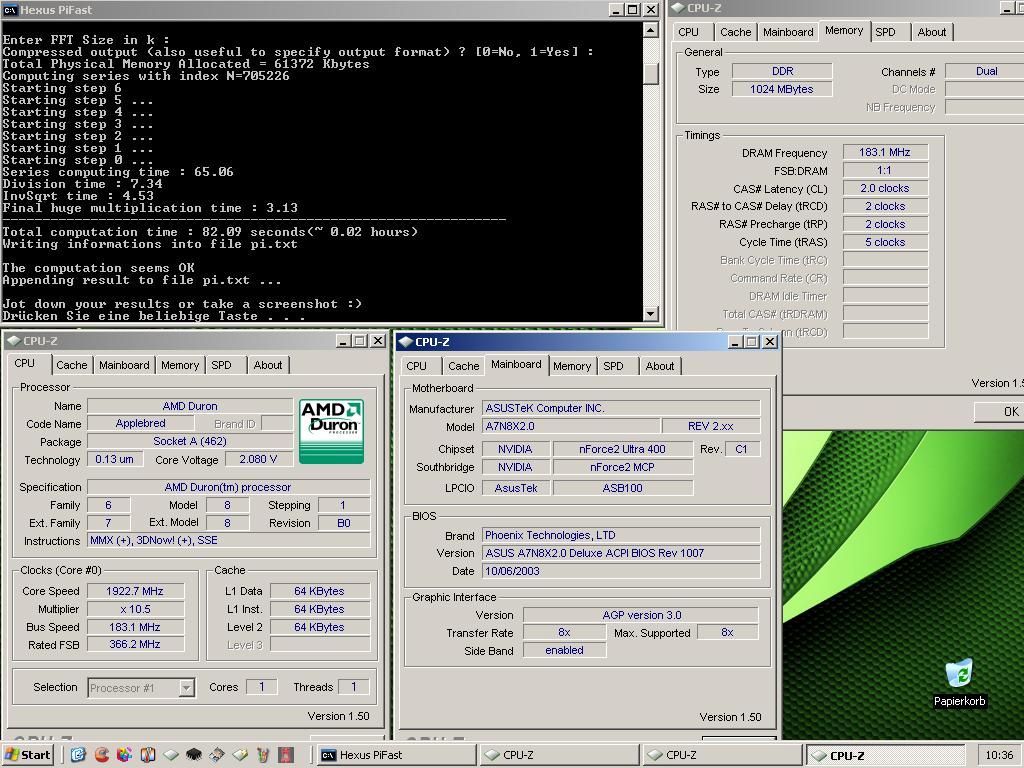This screenshot has width=1024, height=768.
Task: Close the Hexus PiFast console window
Action: pos(651,10)
